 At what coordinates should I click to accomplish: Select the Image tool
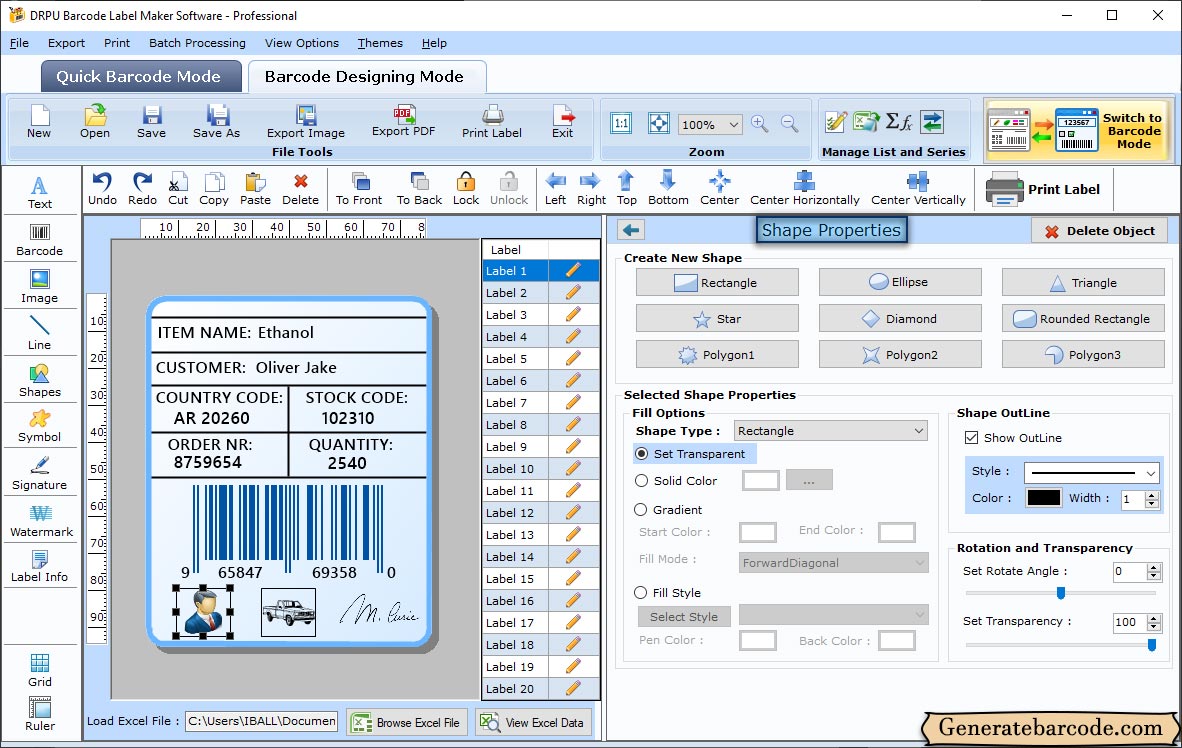coord(39,287)
